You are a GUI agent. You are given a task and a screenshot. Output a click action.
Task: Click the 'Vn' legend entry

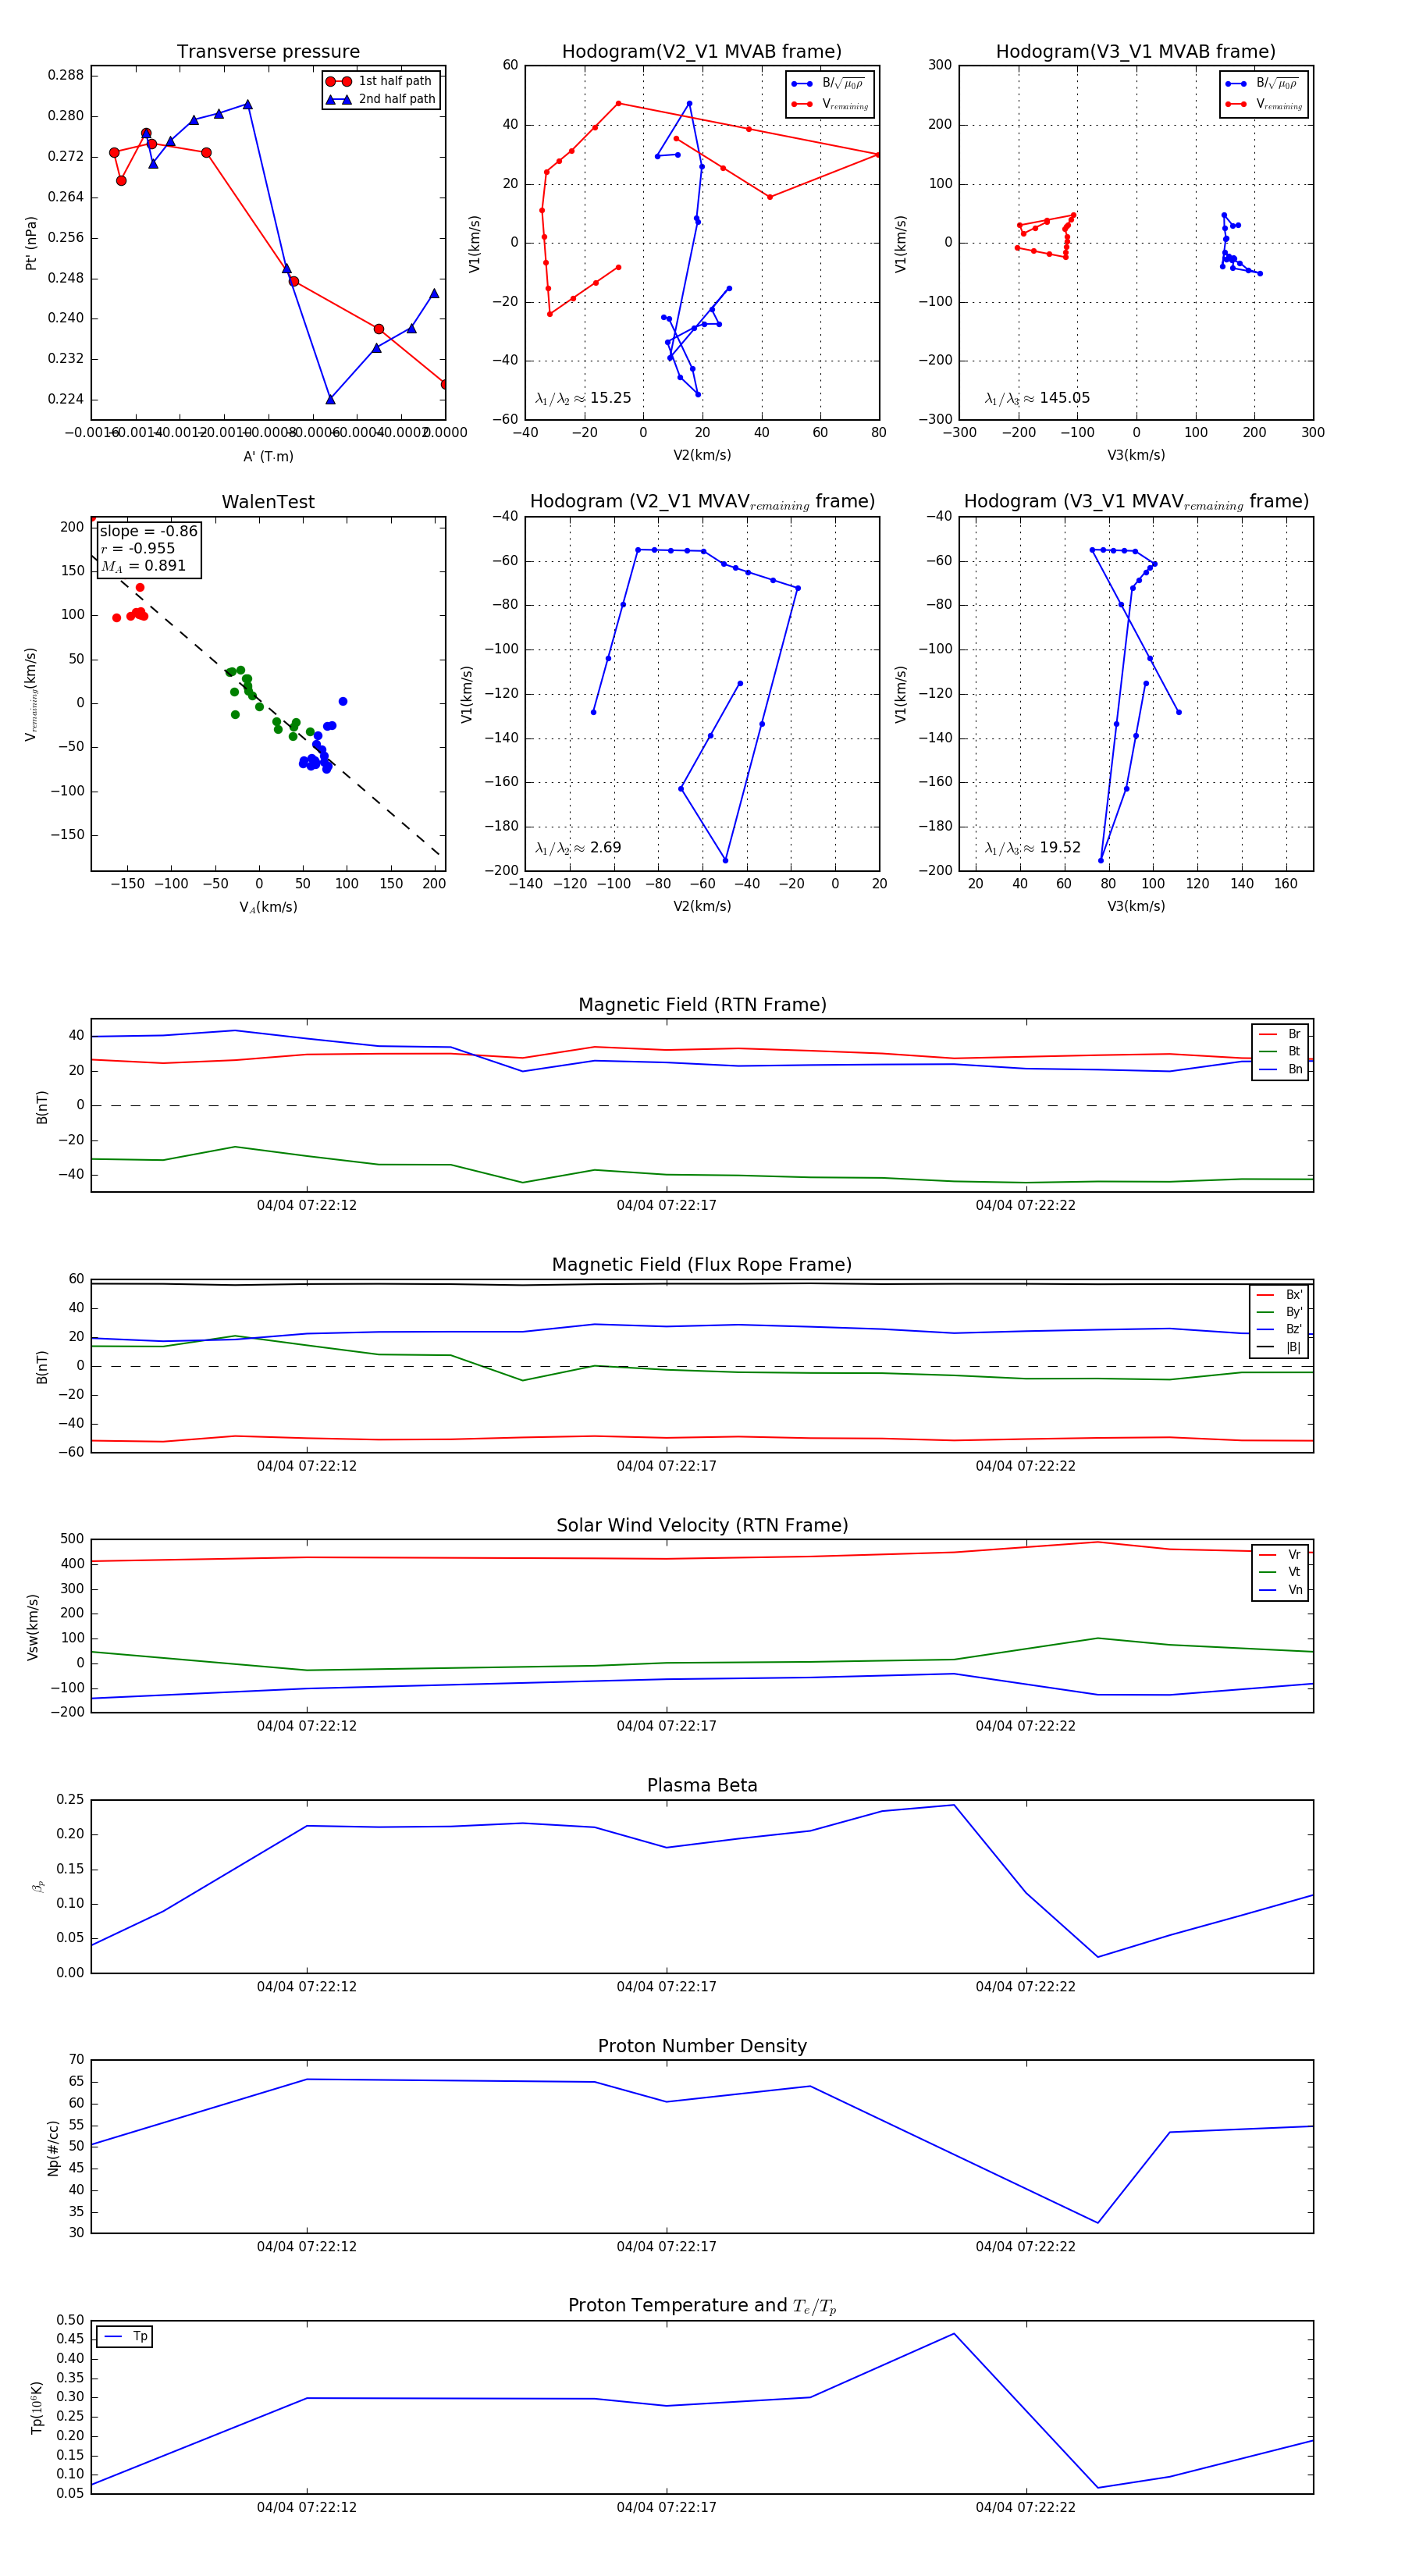tap(1280, 1590)
